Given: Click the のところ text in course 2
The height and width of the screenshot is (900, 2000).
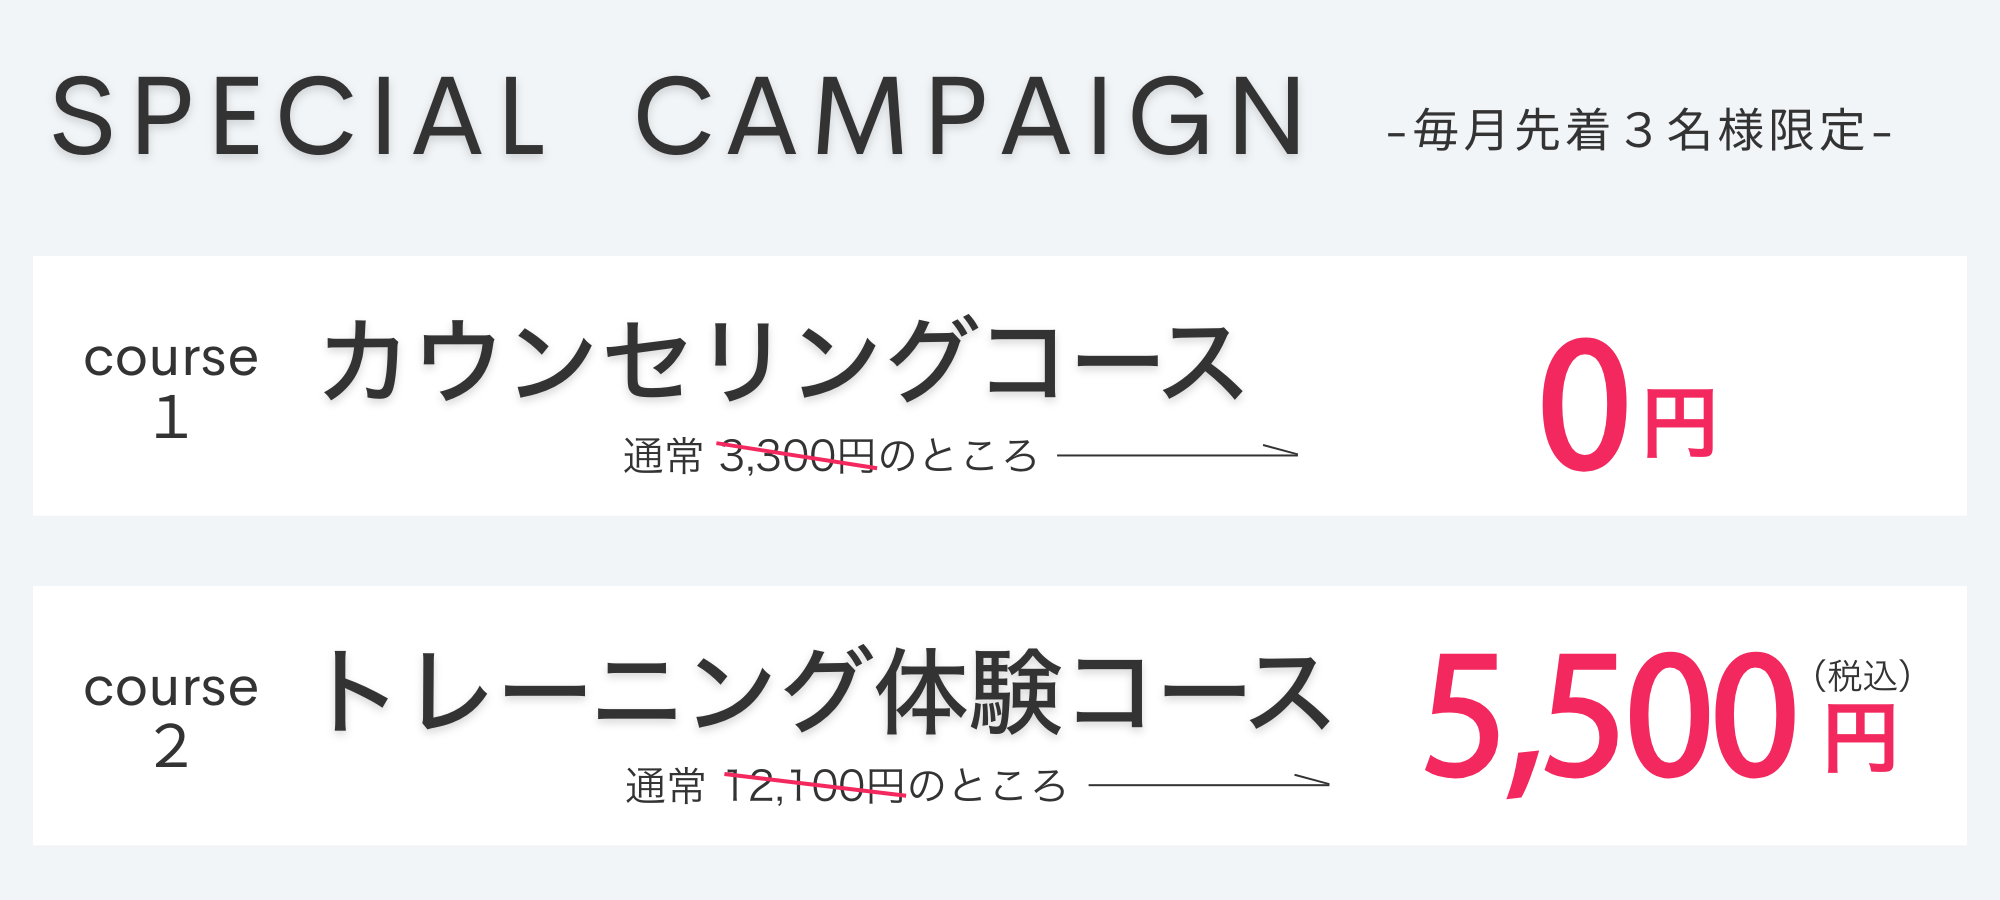Looking at the screenshot, I should click(987, 785).
